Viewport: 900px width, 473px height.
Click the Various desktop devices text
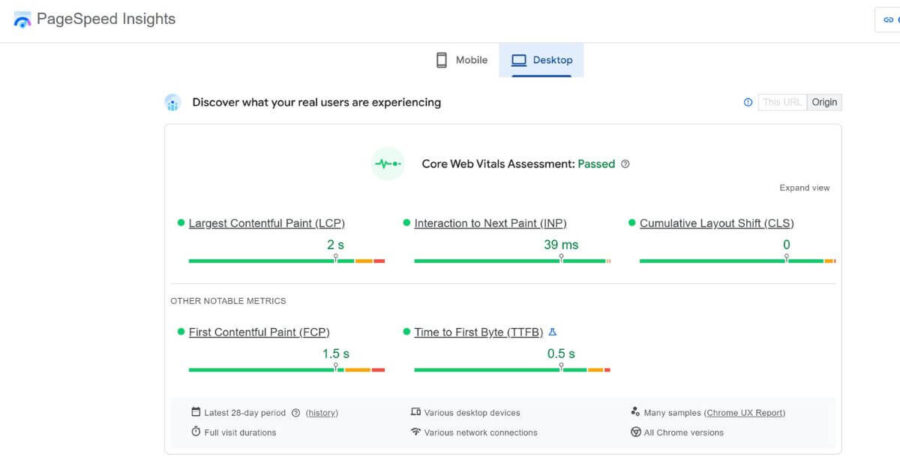(472, 413)
